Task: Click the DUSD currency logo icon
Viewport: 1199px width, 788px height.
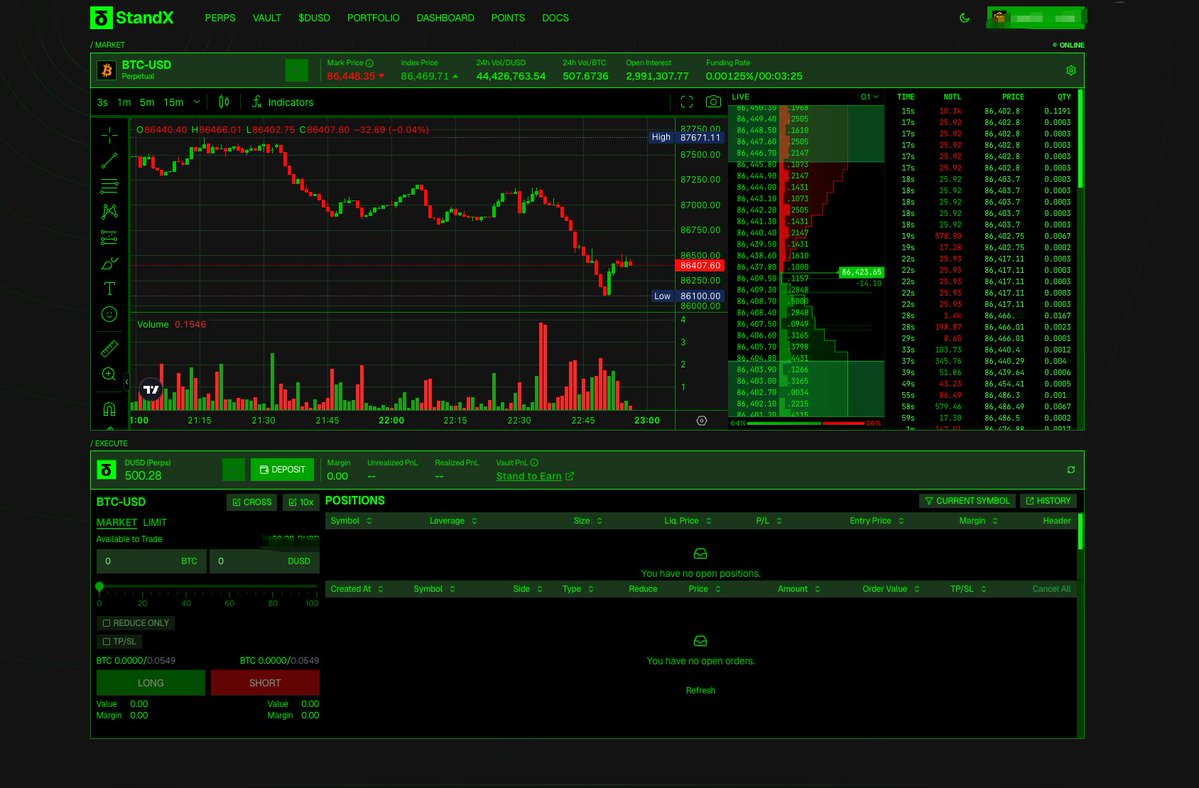Action: (x=106, y=469)
